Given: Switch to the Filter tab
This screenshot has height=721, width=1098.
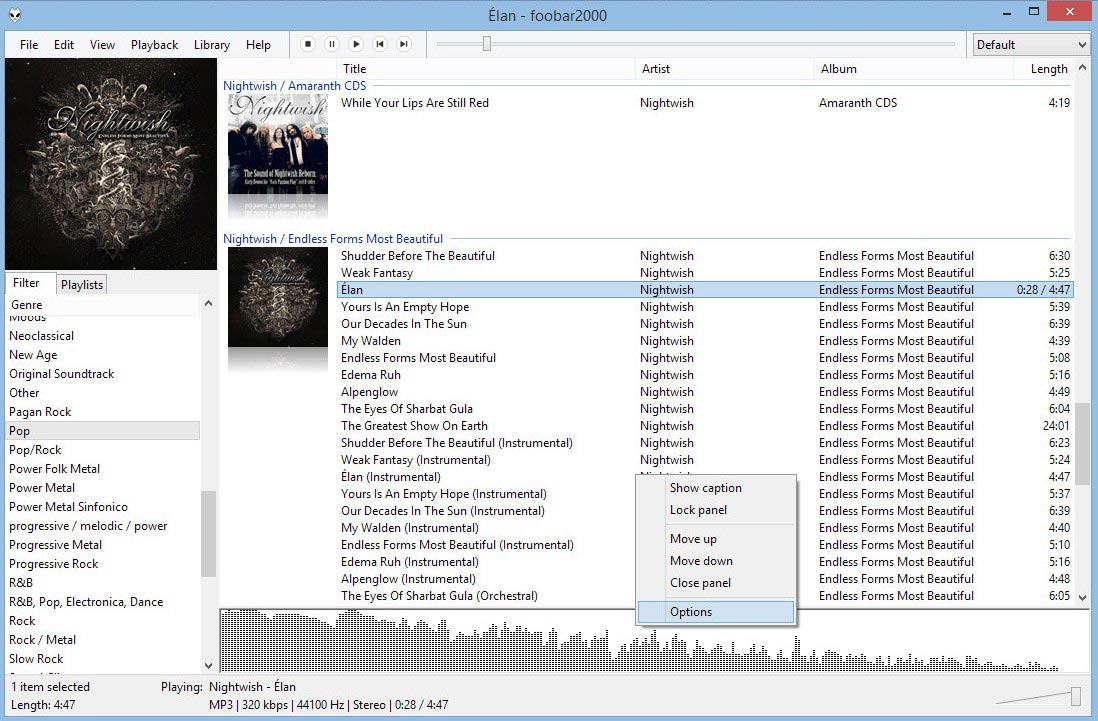Looking at the screenshot, I should (x=26, y=283).
